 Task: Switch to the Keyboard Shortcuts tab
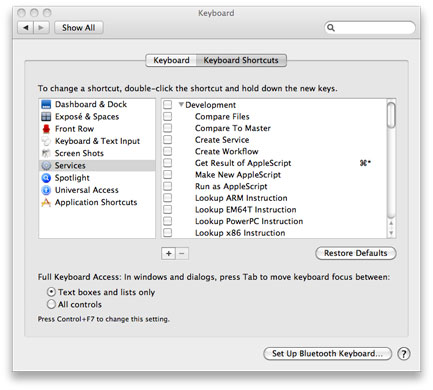pyautogui.click(x=241, y=60)
